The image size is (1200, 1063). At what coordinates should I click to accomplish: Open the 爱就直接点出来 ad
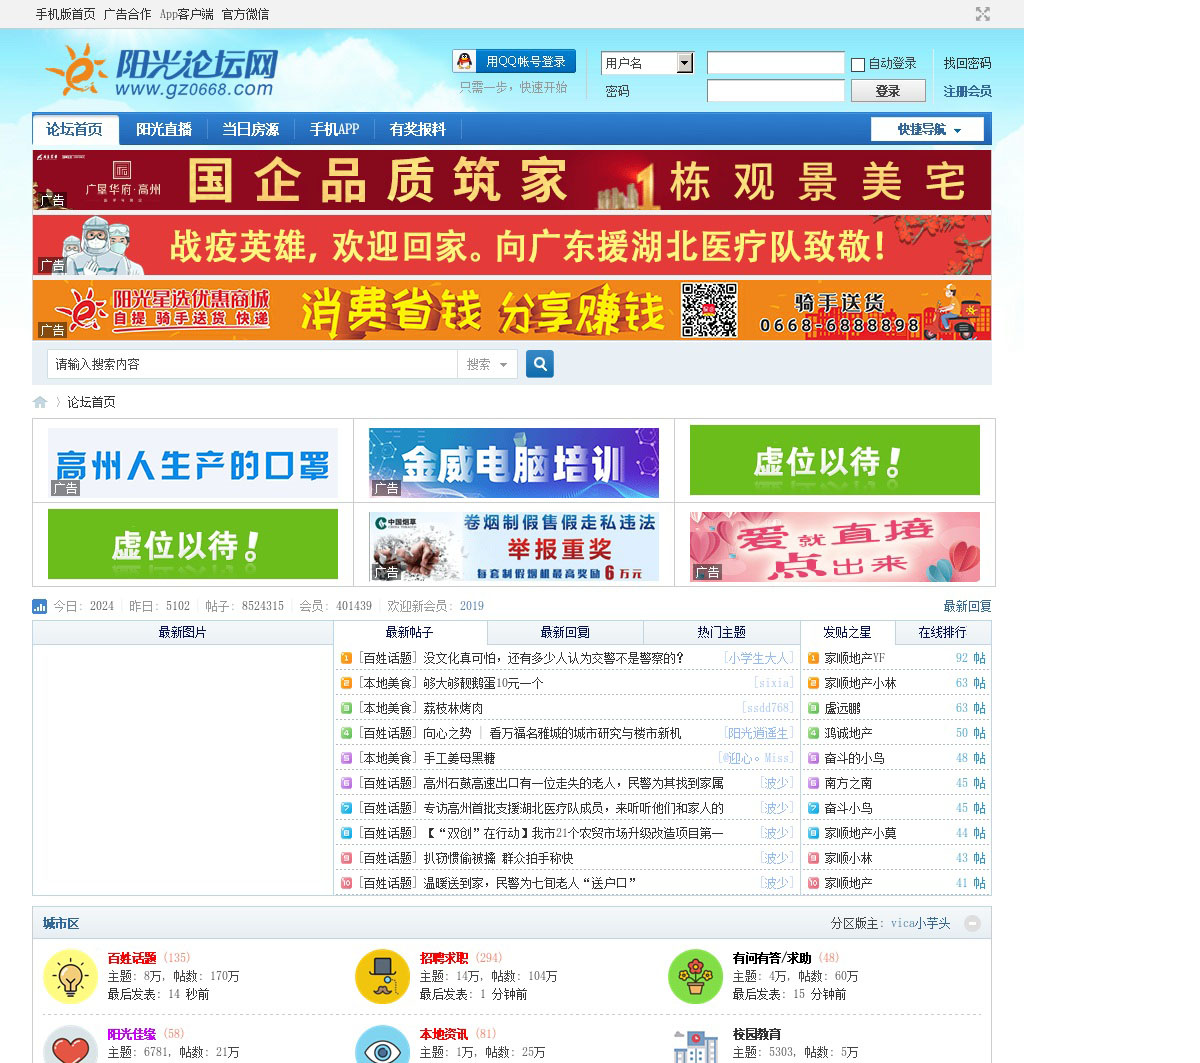pyautogui.click(x=835, y=546)
